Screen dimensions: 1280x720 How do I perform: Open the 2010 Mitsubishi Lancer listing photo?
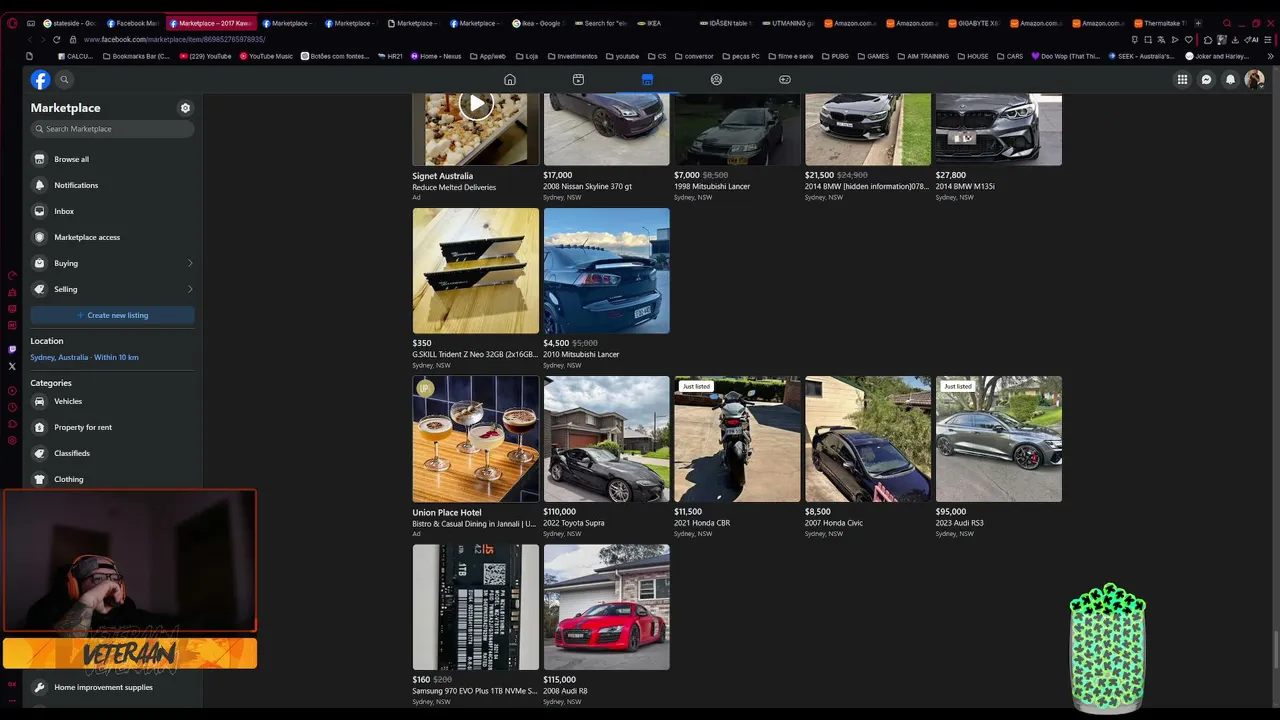coord(607,271)
